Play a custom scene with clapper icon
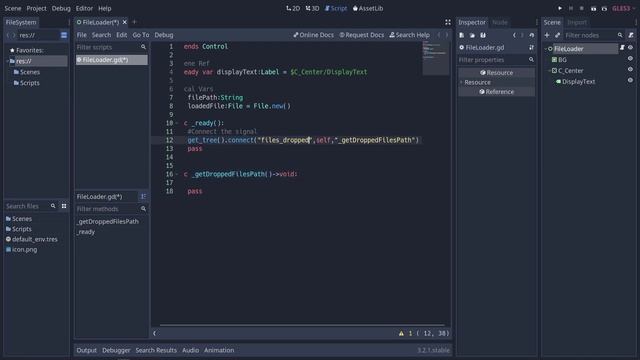This screenshot has width=640, height=360. (604, 8)
